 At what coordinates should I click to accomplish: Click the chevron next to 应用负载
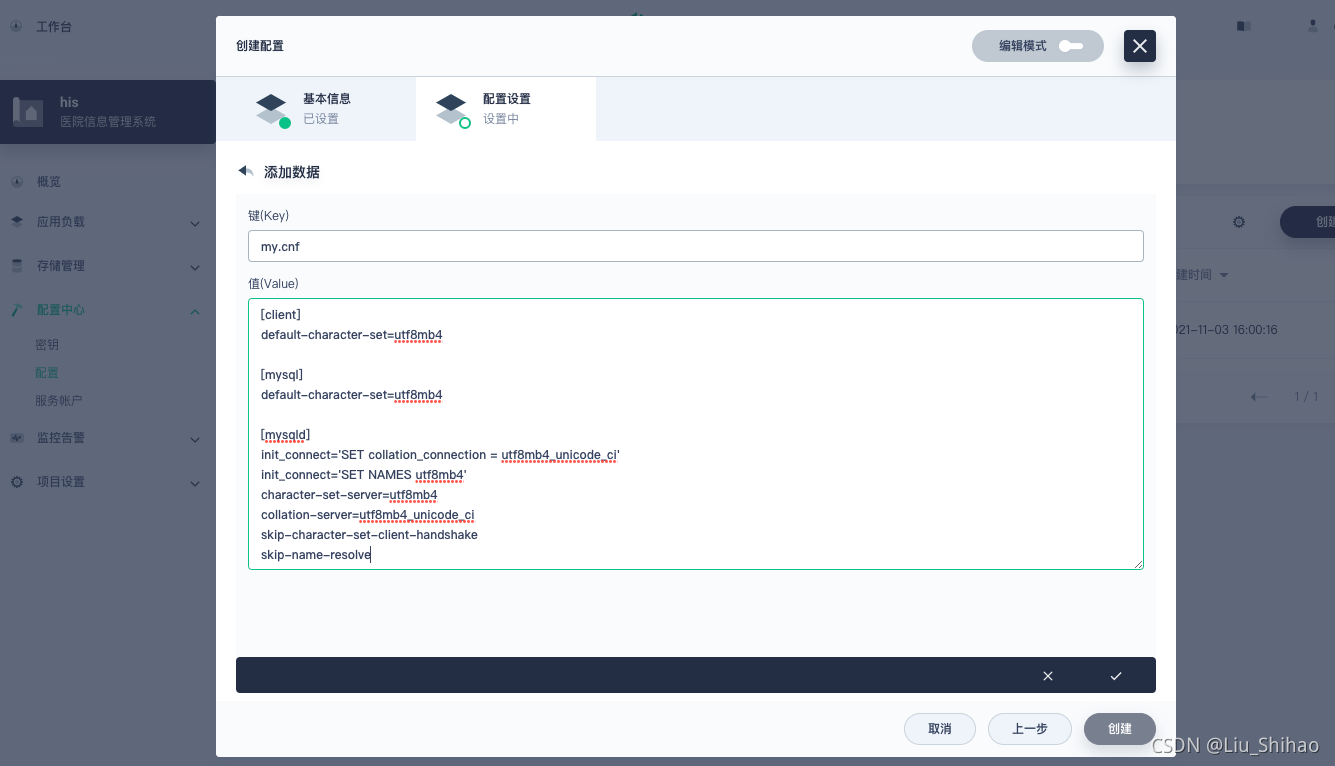(195, 223)
